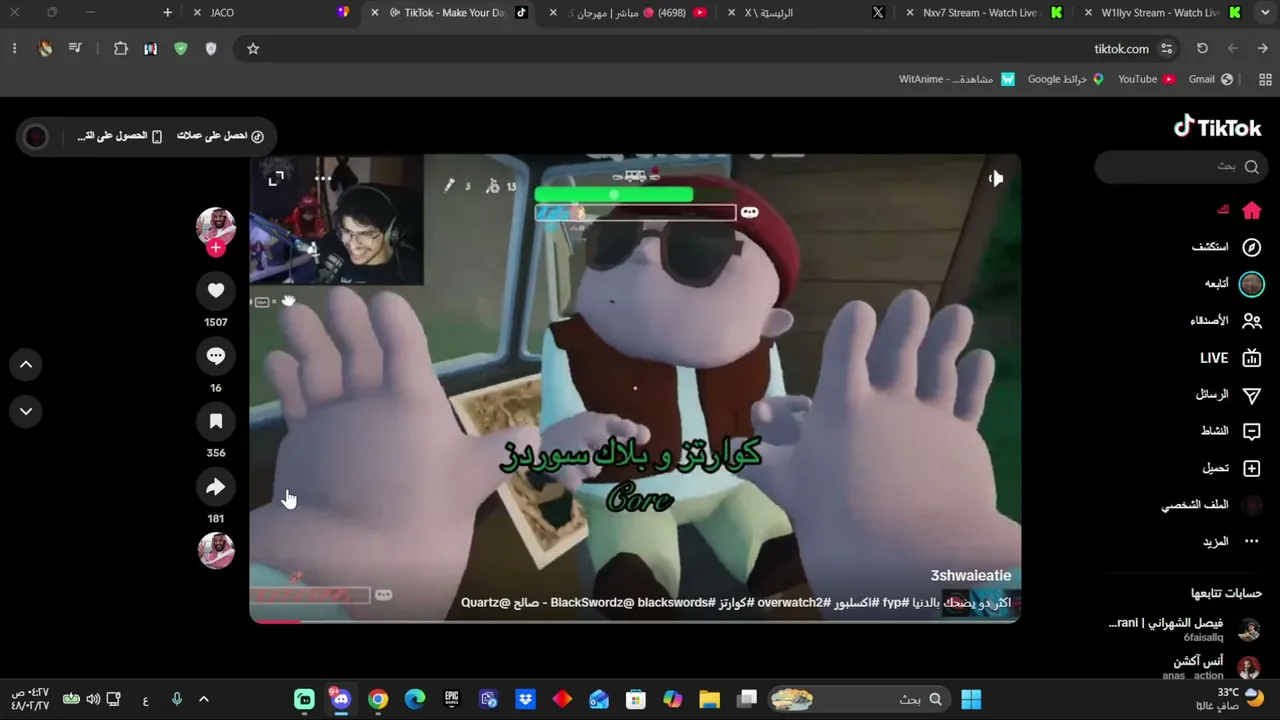
Task: Open Profile (الملف الشخصي) in the sidebar
Action: click(x=1211, y=505)
